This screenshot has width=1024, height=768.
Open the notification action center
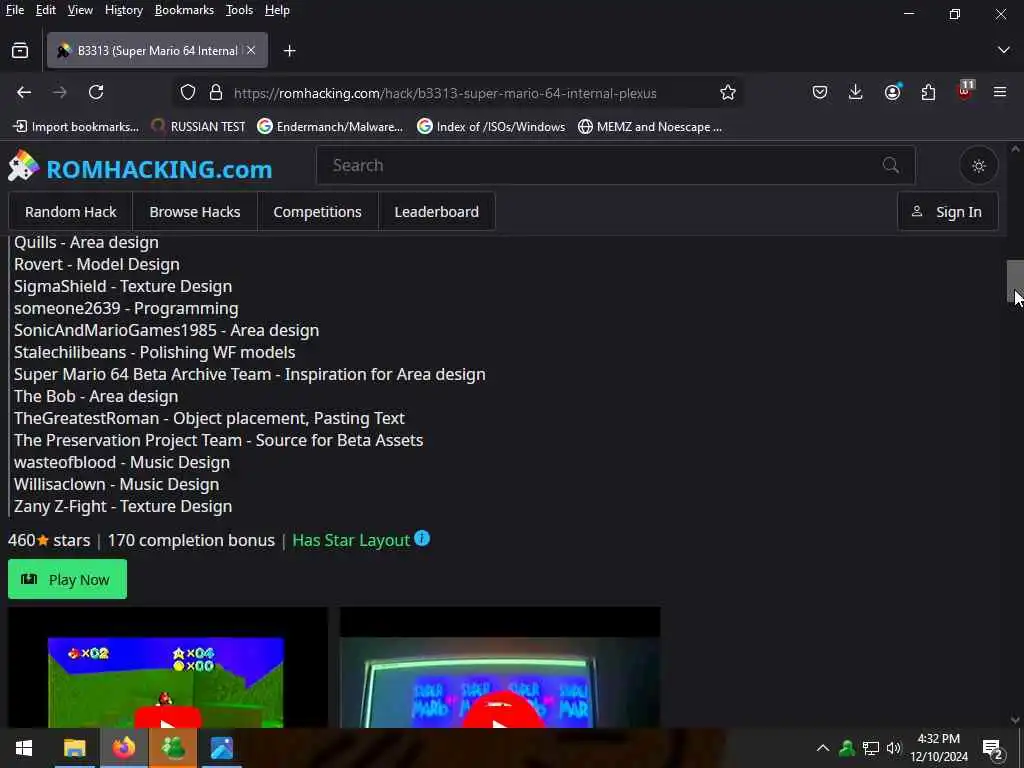[x=993, y=748]
